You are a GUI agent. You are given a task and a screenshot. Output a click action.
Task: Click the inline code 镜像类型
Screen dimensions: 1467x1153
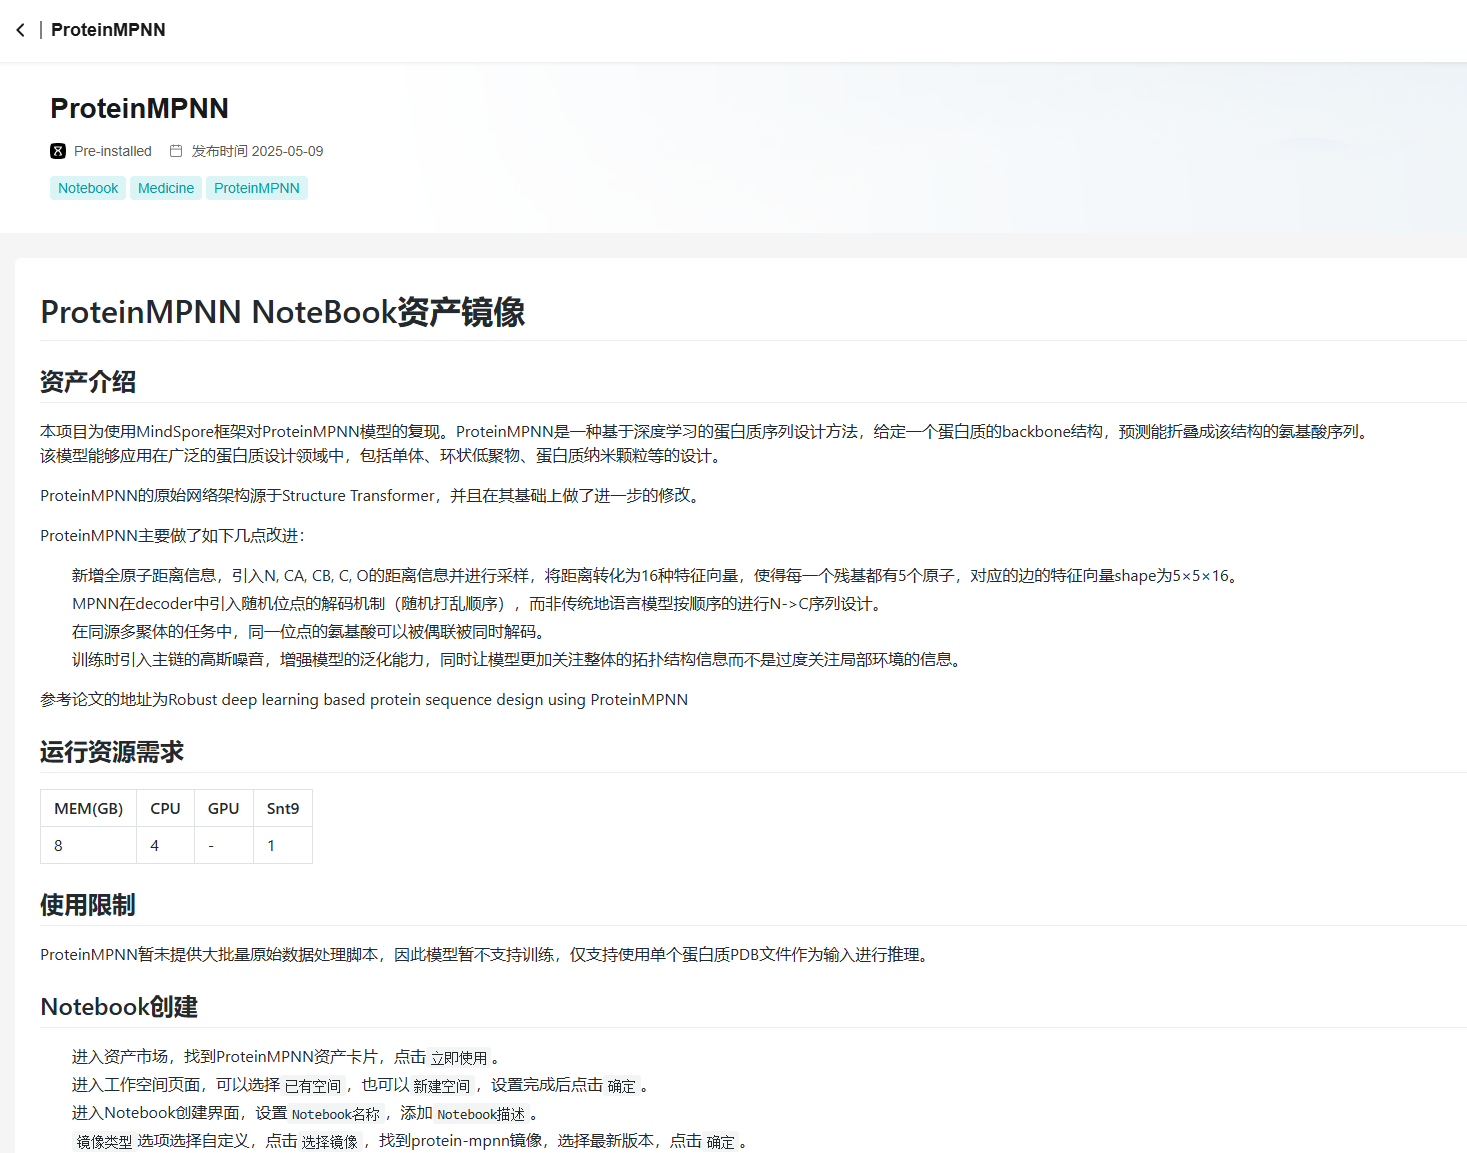pos(104,1142)
